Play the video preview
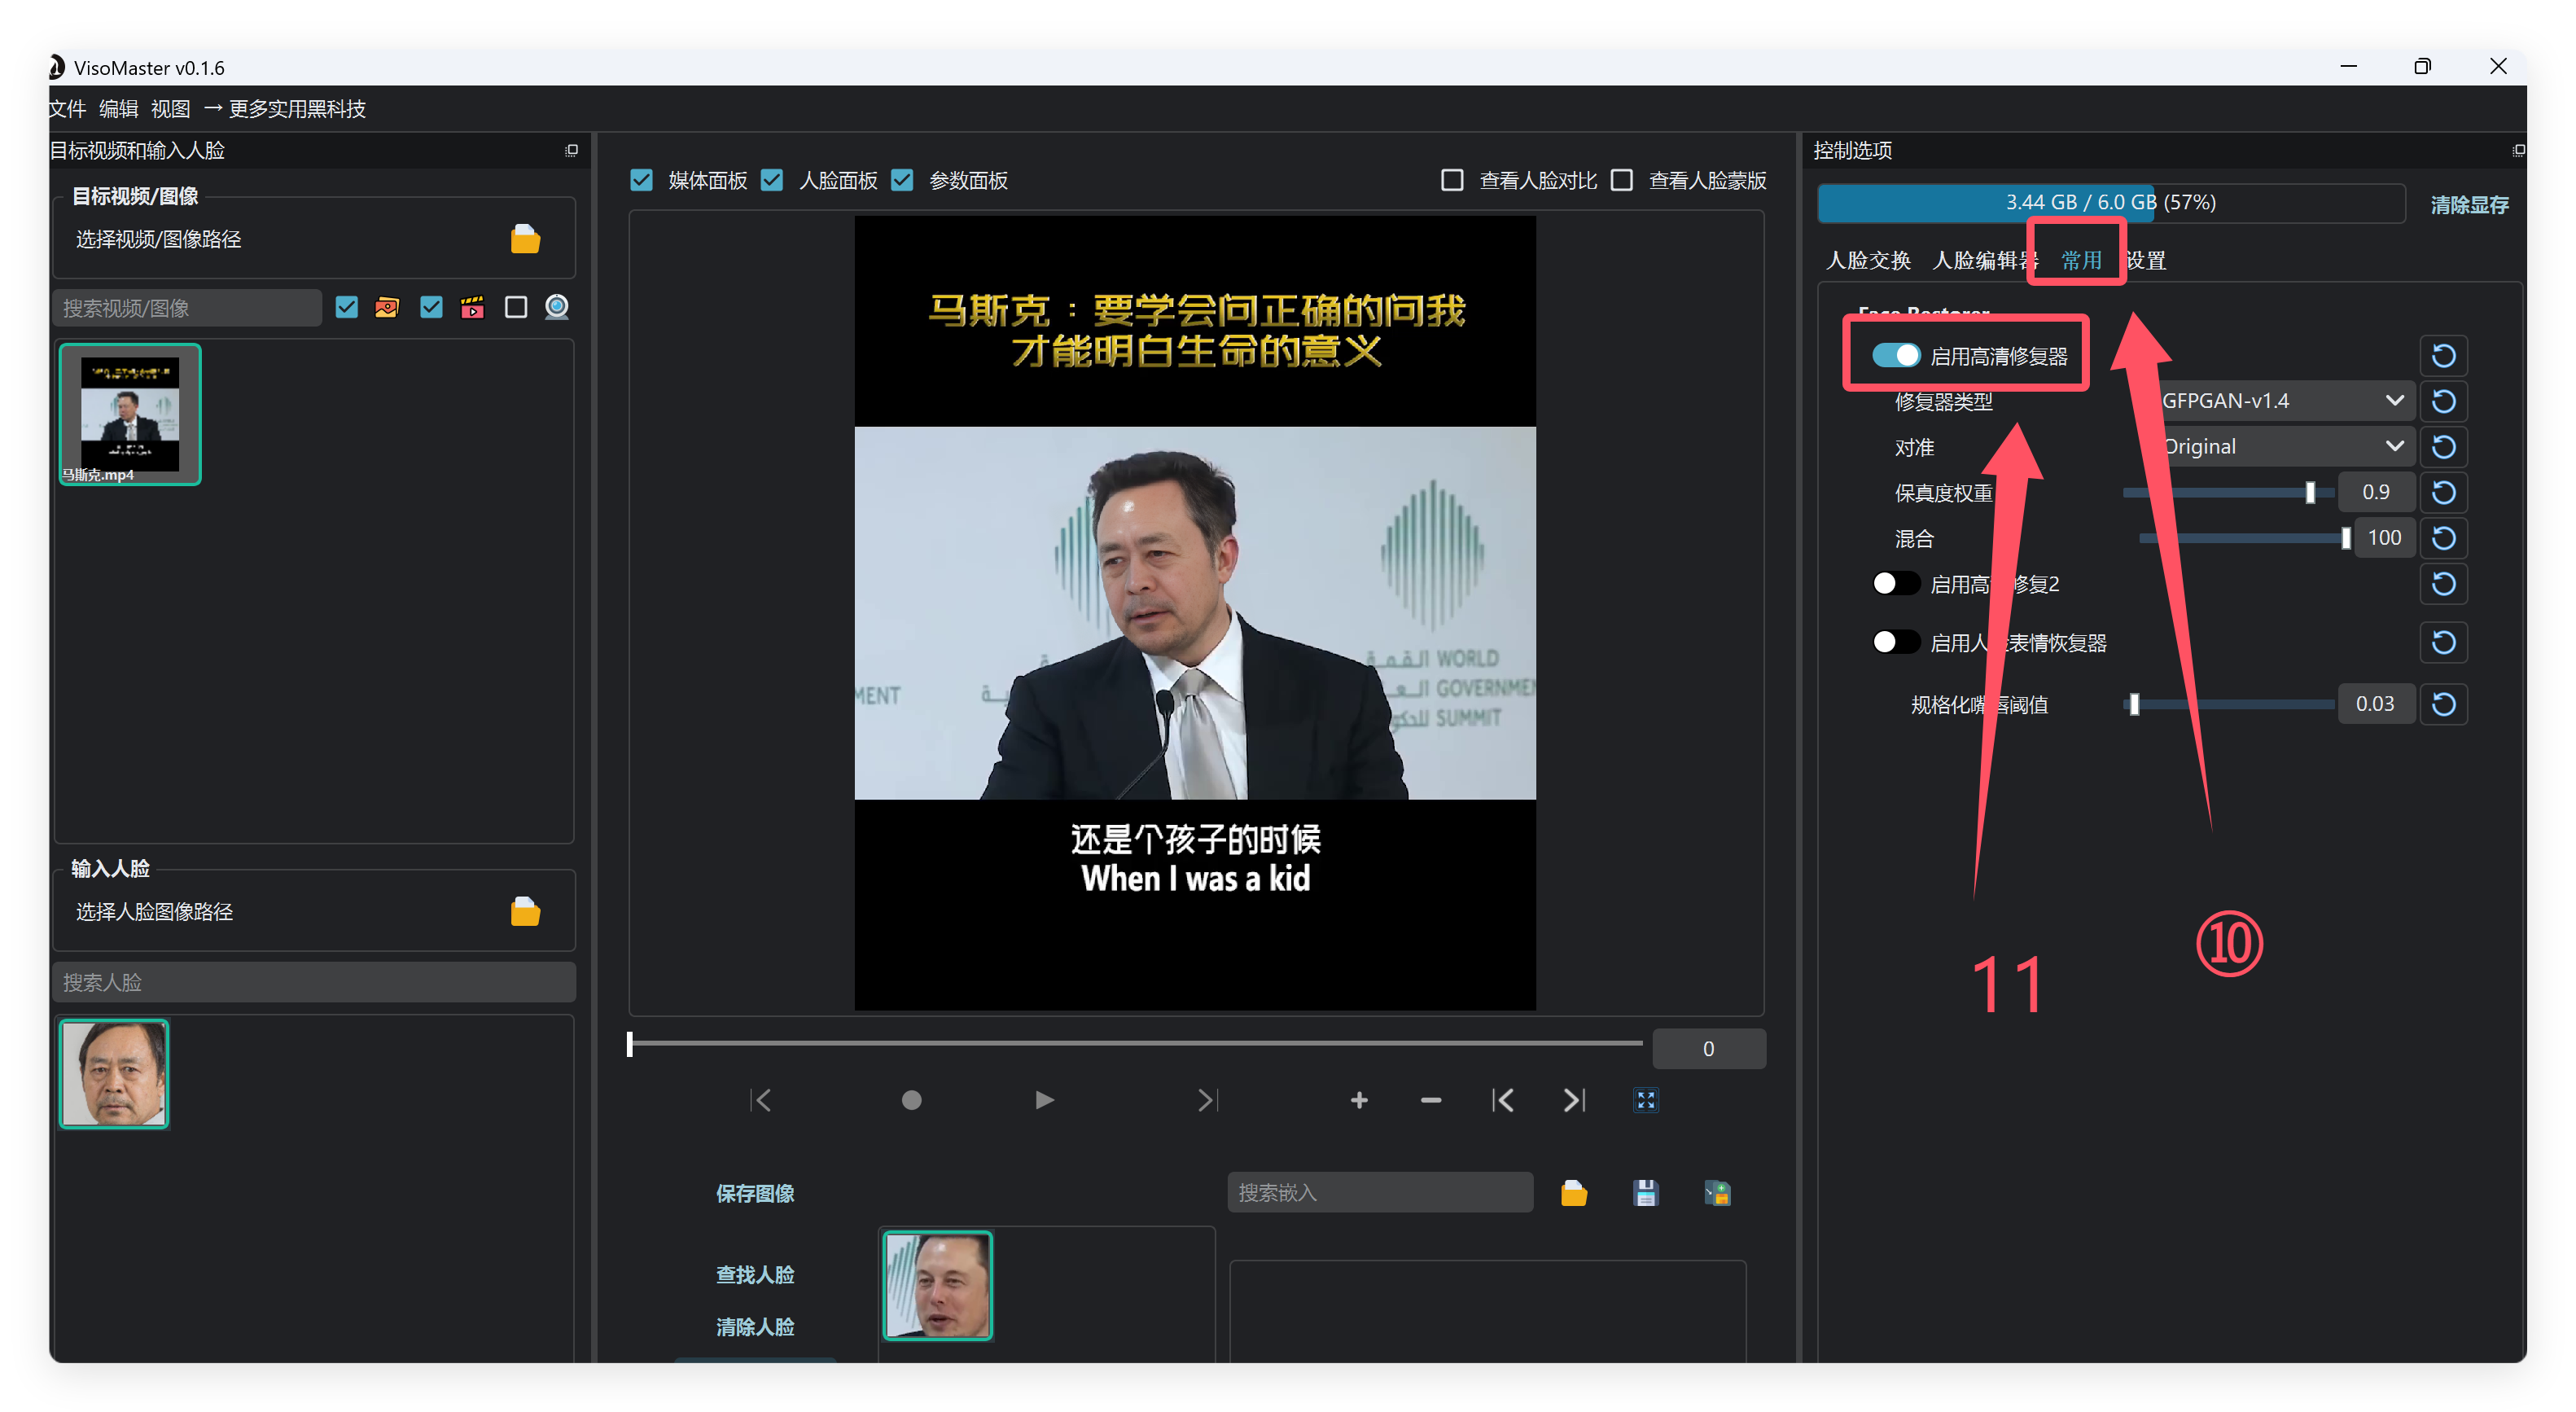This screenshot has width=2576, height=1412. (1044, 1100)
